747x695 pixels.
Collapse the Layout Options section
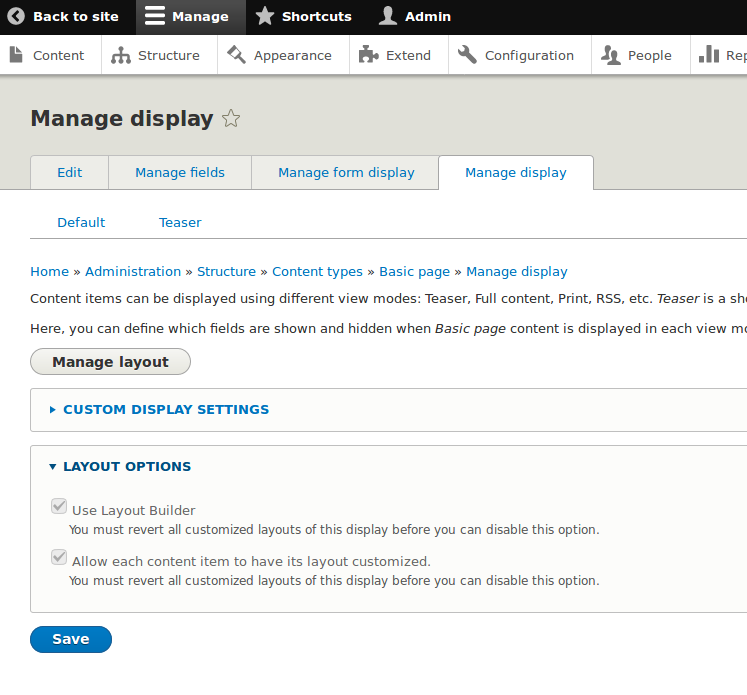tap(127, 467)
